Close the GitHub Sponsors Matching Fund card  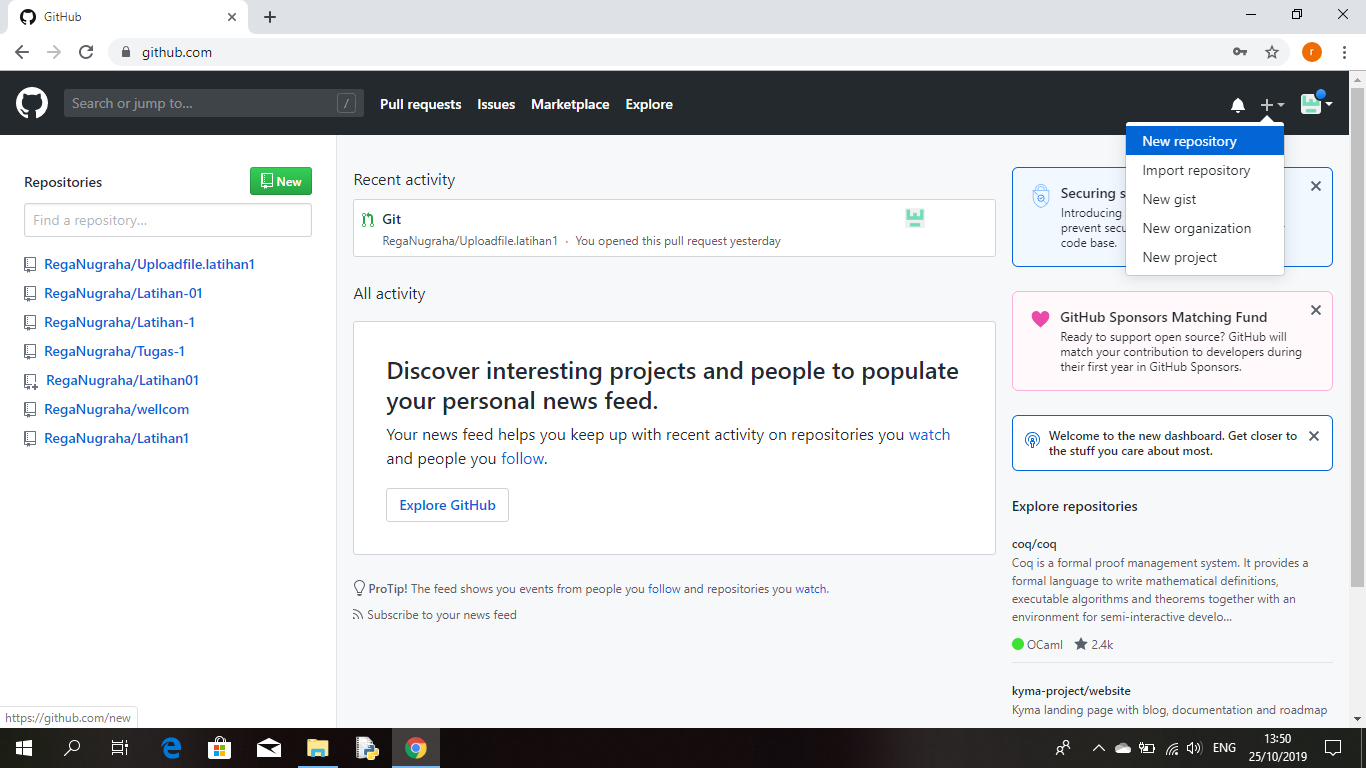pyautogui.click(x=1316, y=310)
